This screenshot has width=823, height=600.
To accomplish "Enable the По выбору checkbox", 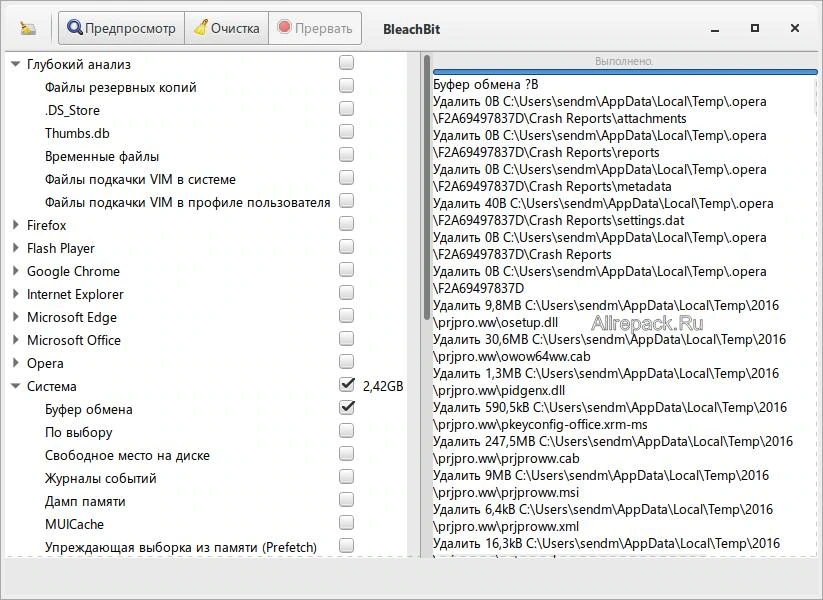I will pyautogui.click(x=346, y=431).
